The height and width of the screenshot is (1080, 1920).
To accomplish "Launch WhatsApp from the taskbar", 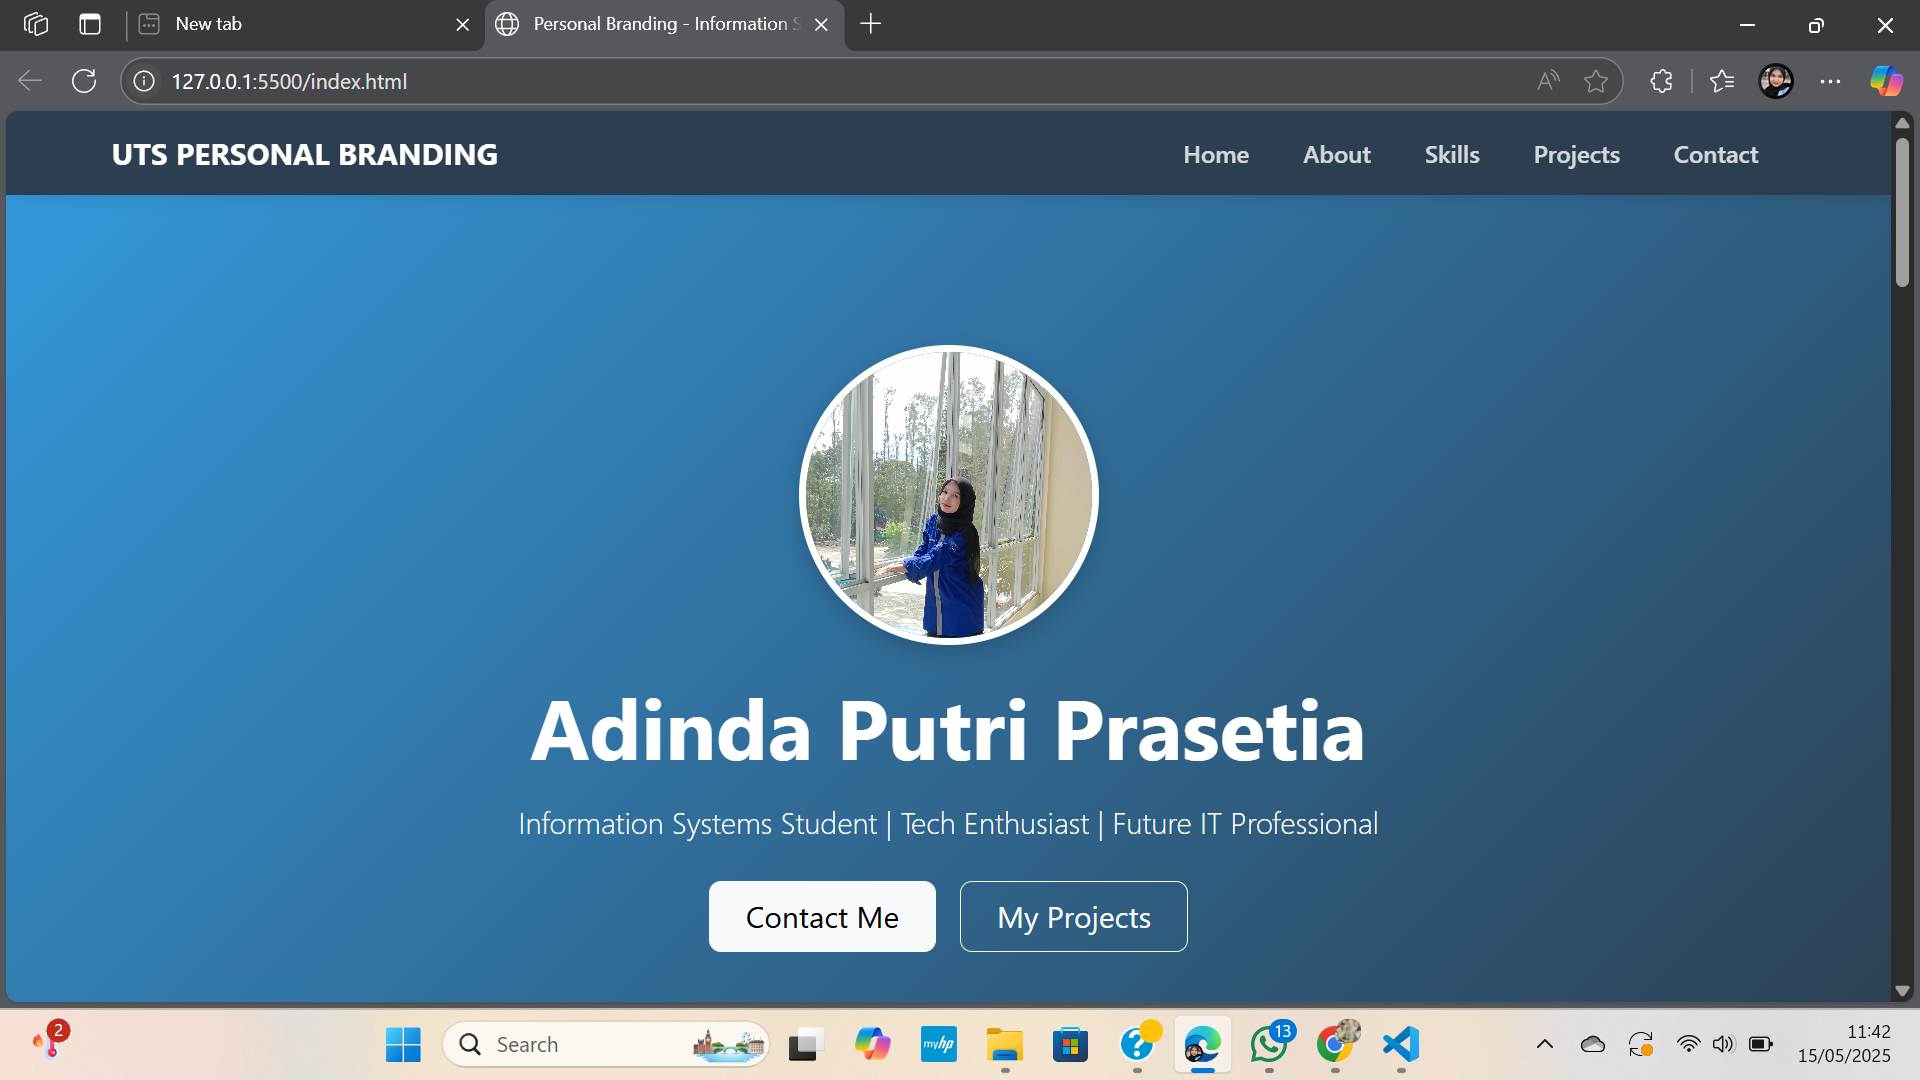I will [1270, 1044].
